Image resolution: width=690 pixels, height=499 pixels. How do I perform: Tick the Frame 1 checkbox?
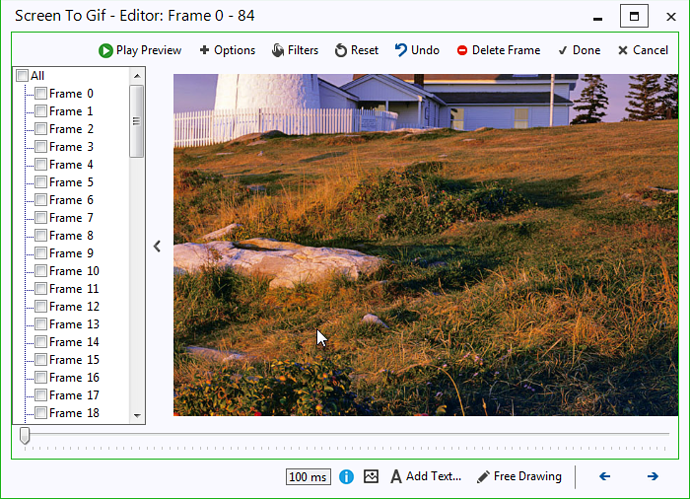click(40, 111)
